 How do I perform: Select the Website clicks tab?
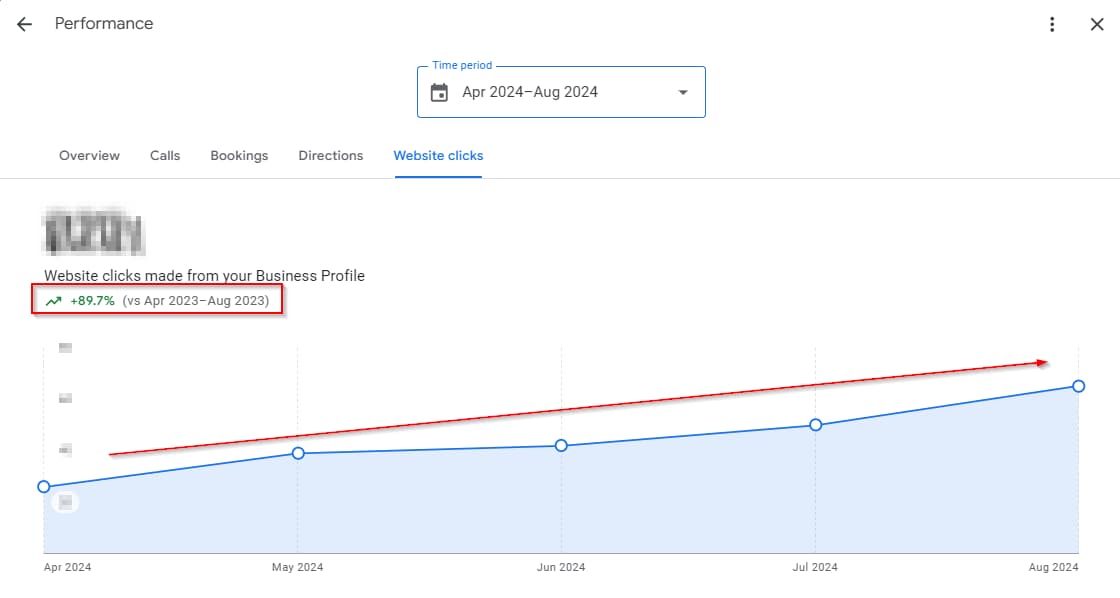438,156
